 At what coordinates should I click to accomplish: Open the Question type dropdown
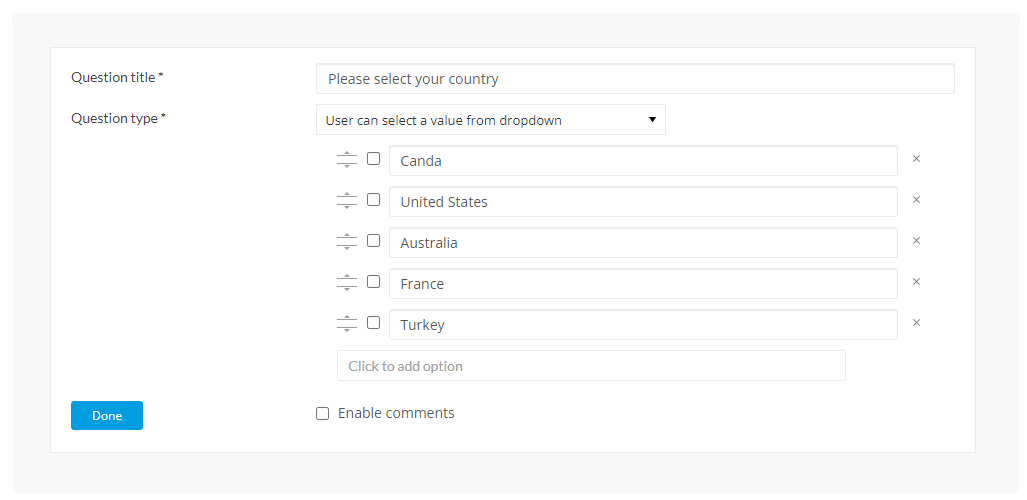tap(491, 120)
